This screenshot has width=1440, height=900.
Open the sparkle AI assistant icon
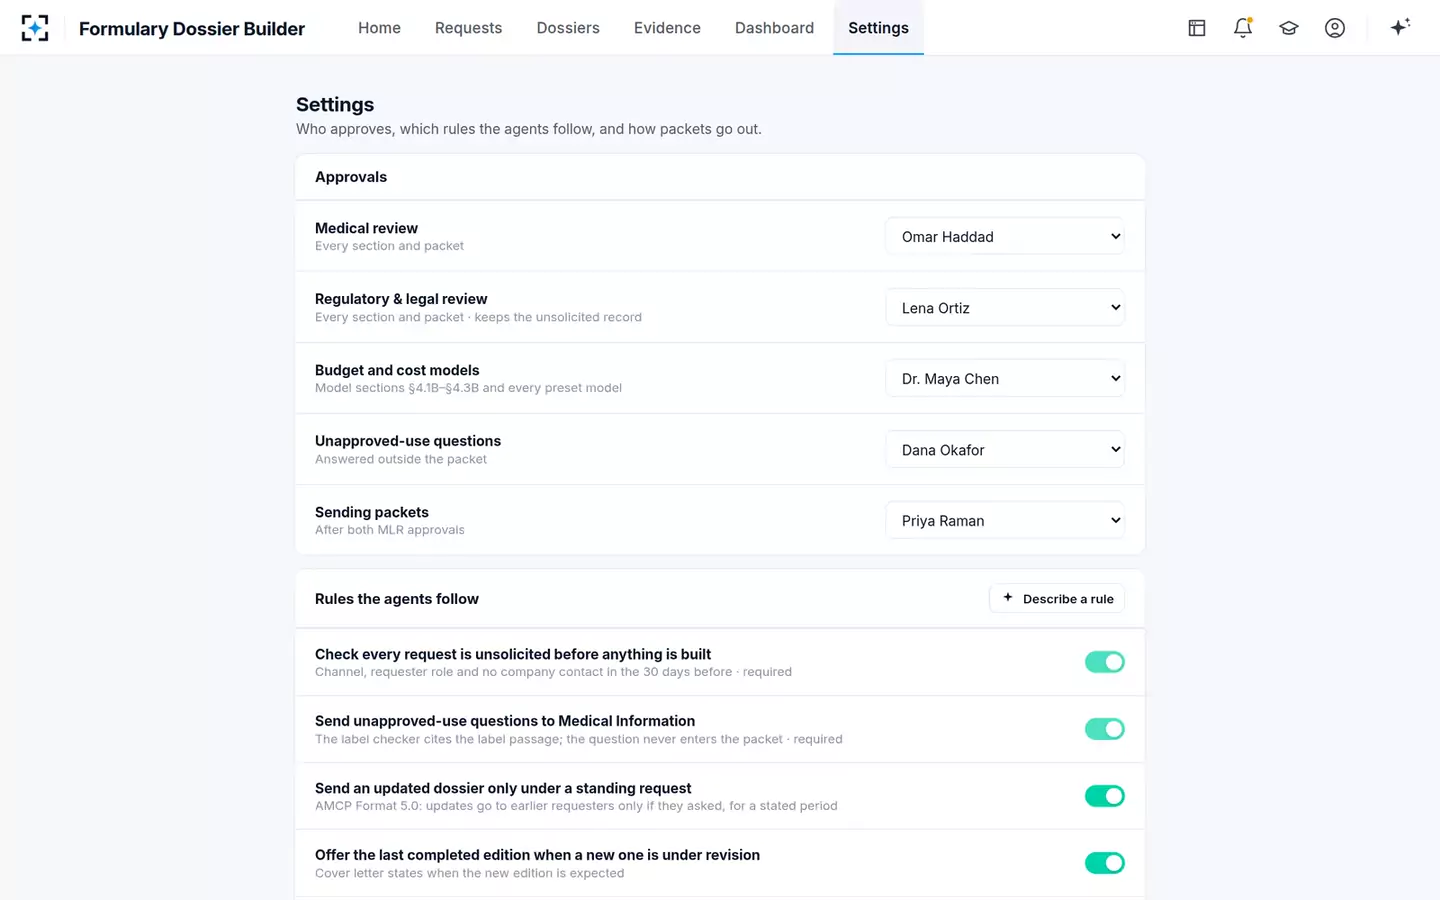pos(1400,27)
